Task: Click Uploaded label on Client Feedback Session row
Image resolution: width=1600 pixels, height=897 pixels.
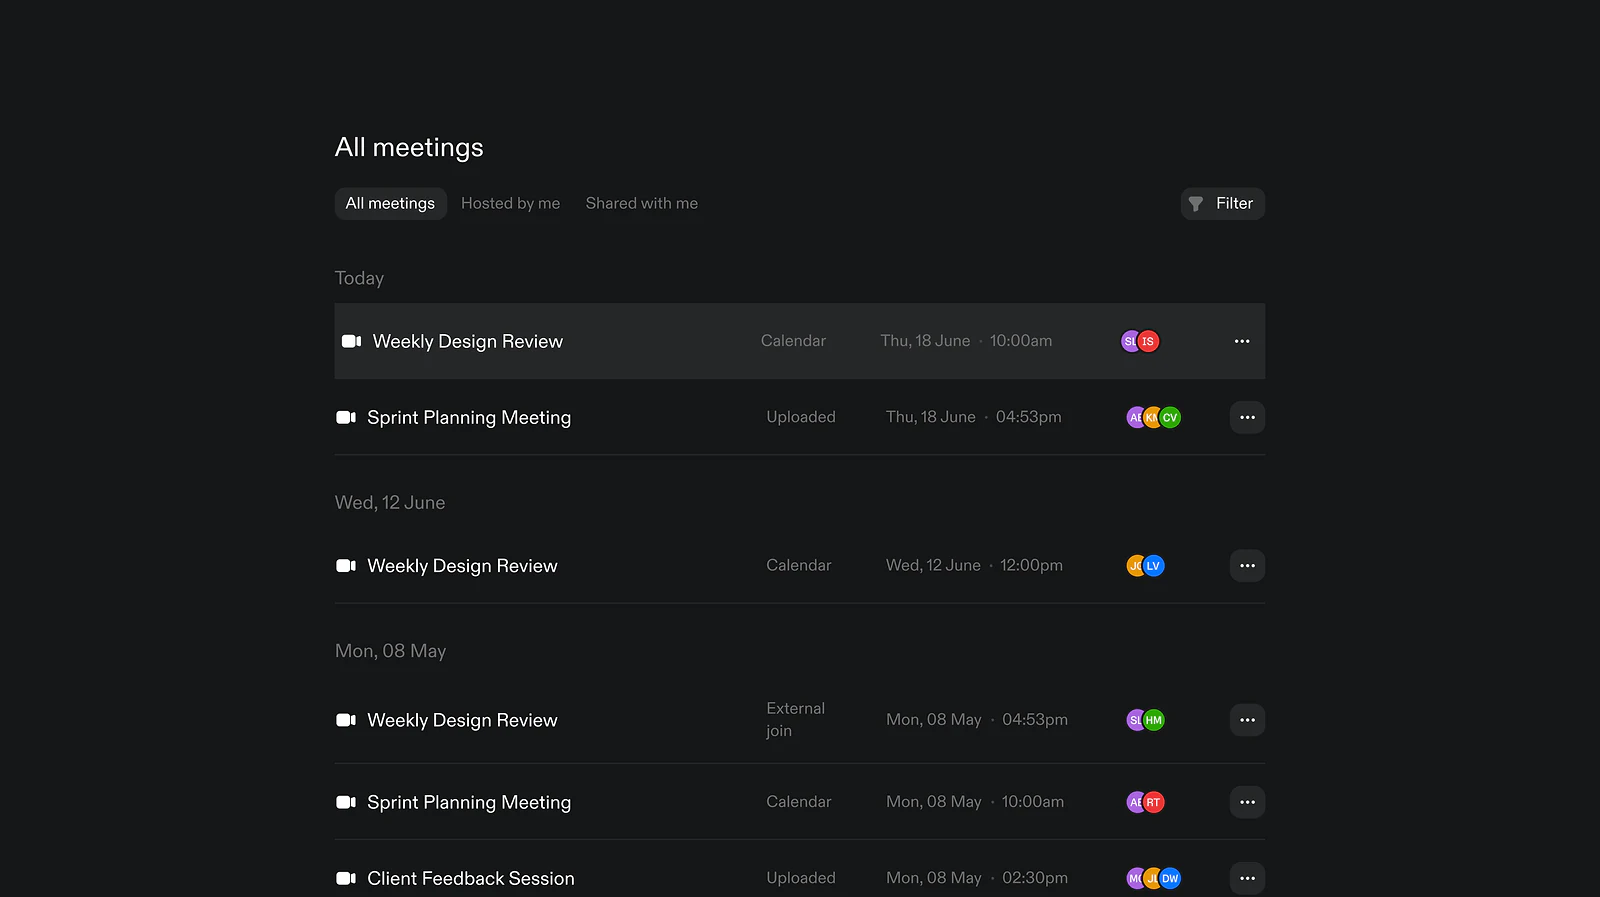Action: pos(801,878)
